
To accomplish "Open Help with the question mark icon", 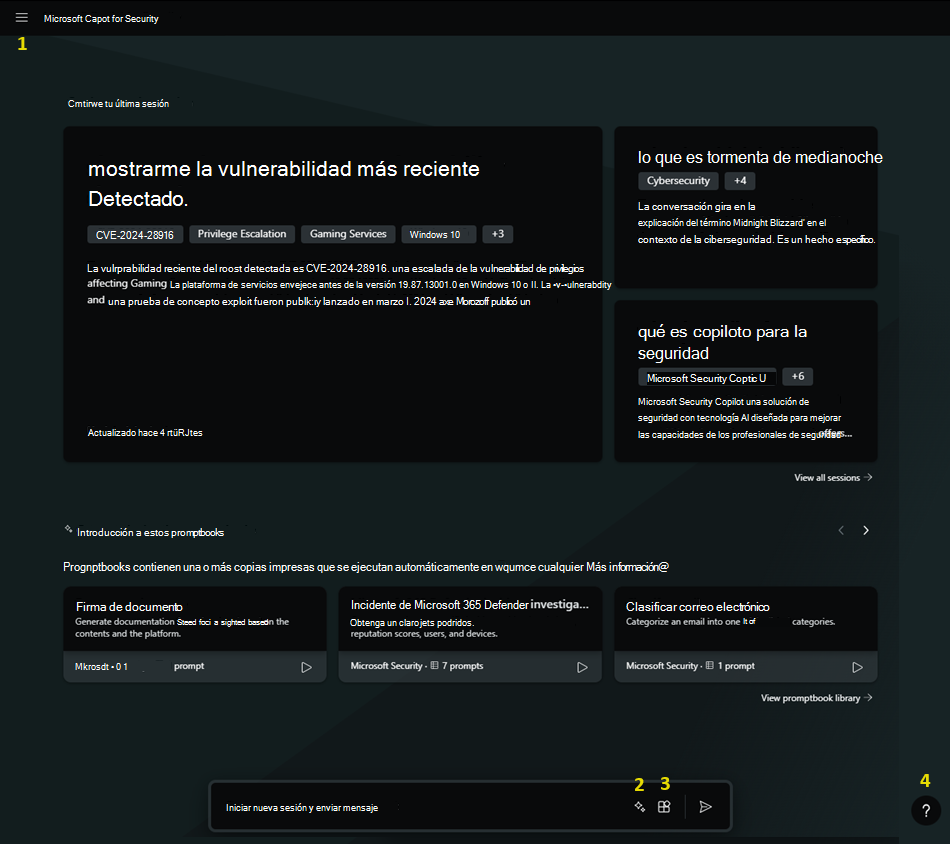I will pyautogui.click(x=924, y=810).
